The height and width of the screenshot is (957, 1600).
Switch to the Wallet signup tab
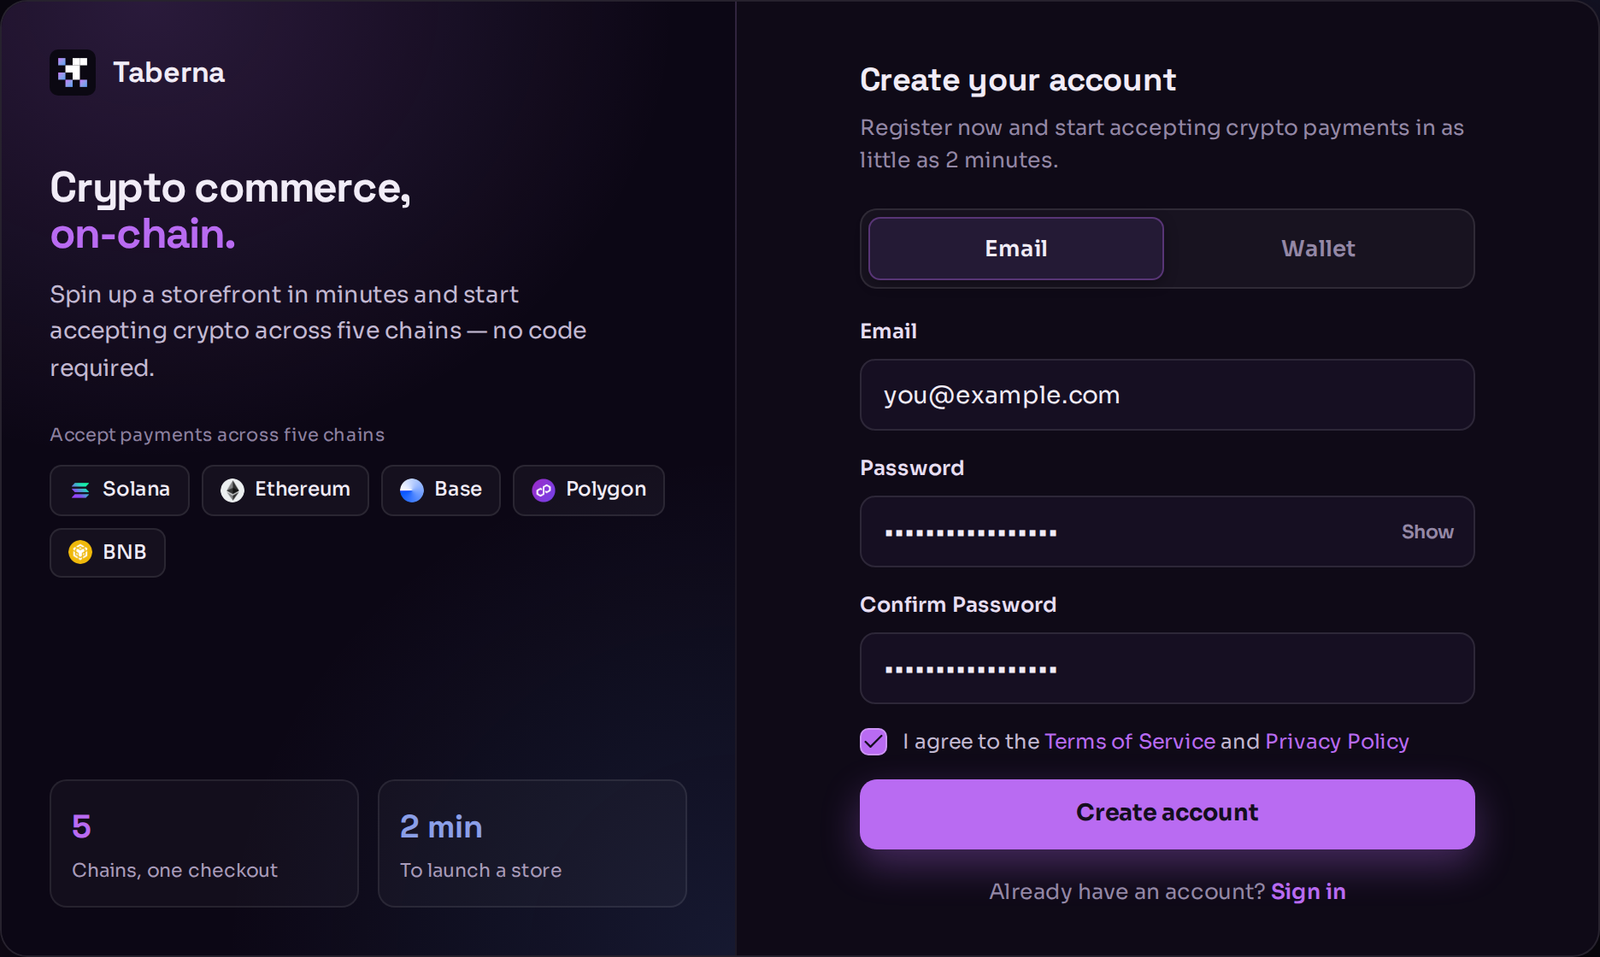click(1318, 248)
